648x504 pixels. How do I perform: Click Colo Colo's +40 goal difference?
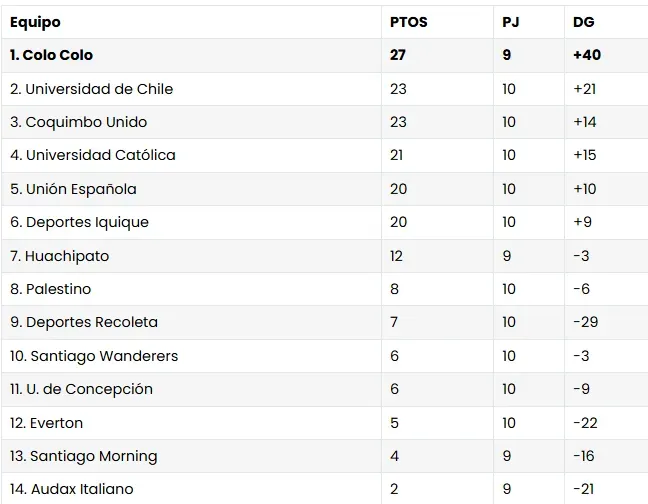coord(587,55)
